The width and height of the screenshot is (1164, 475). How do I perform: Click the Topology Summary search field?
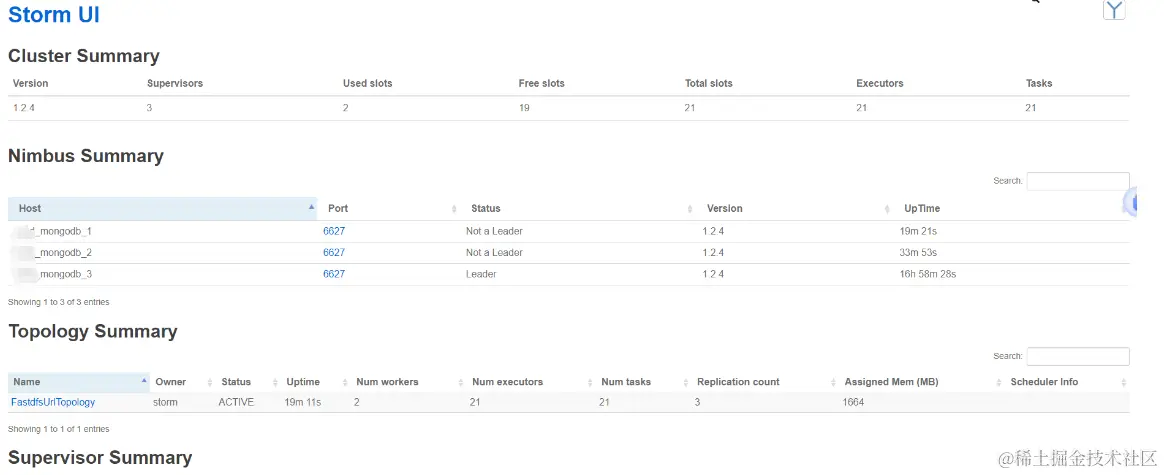tap(1077, 356)
